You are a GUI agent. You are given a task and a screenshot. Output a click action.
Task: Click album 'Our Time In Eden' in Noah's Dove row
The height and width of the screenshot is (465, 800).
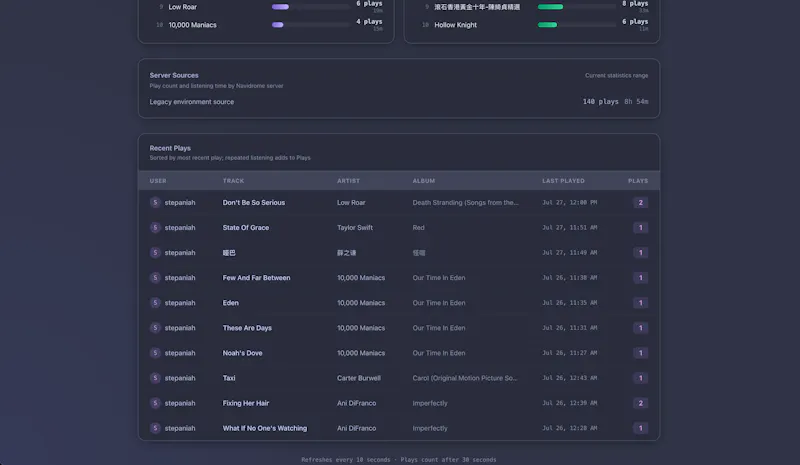pyautogui.click(x=439, y=353)
